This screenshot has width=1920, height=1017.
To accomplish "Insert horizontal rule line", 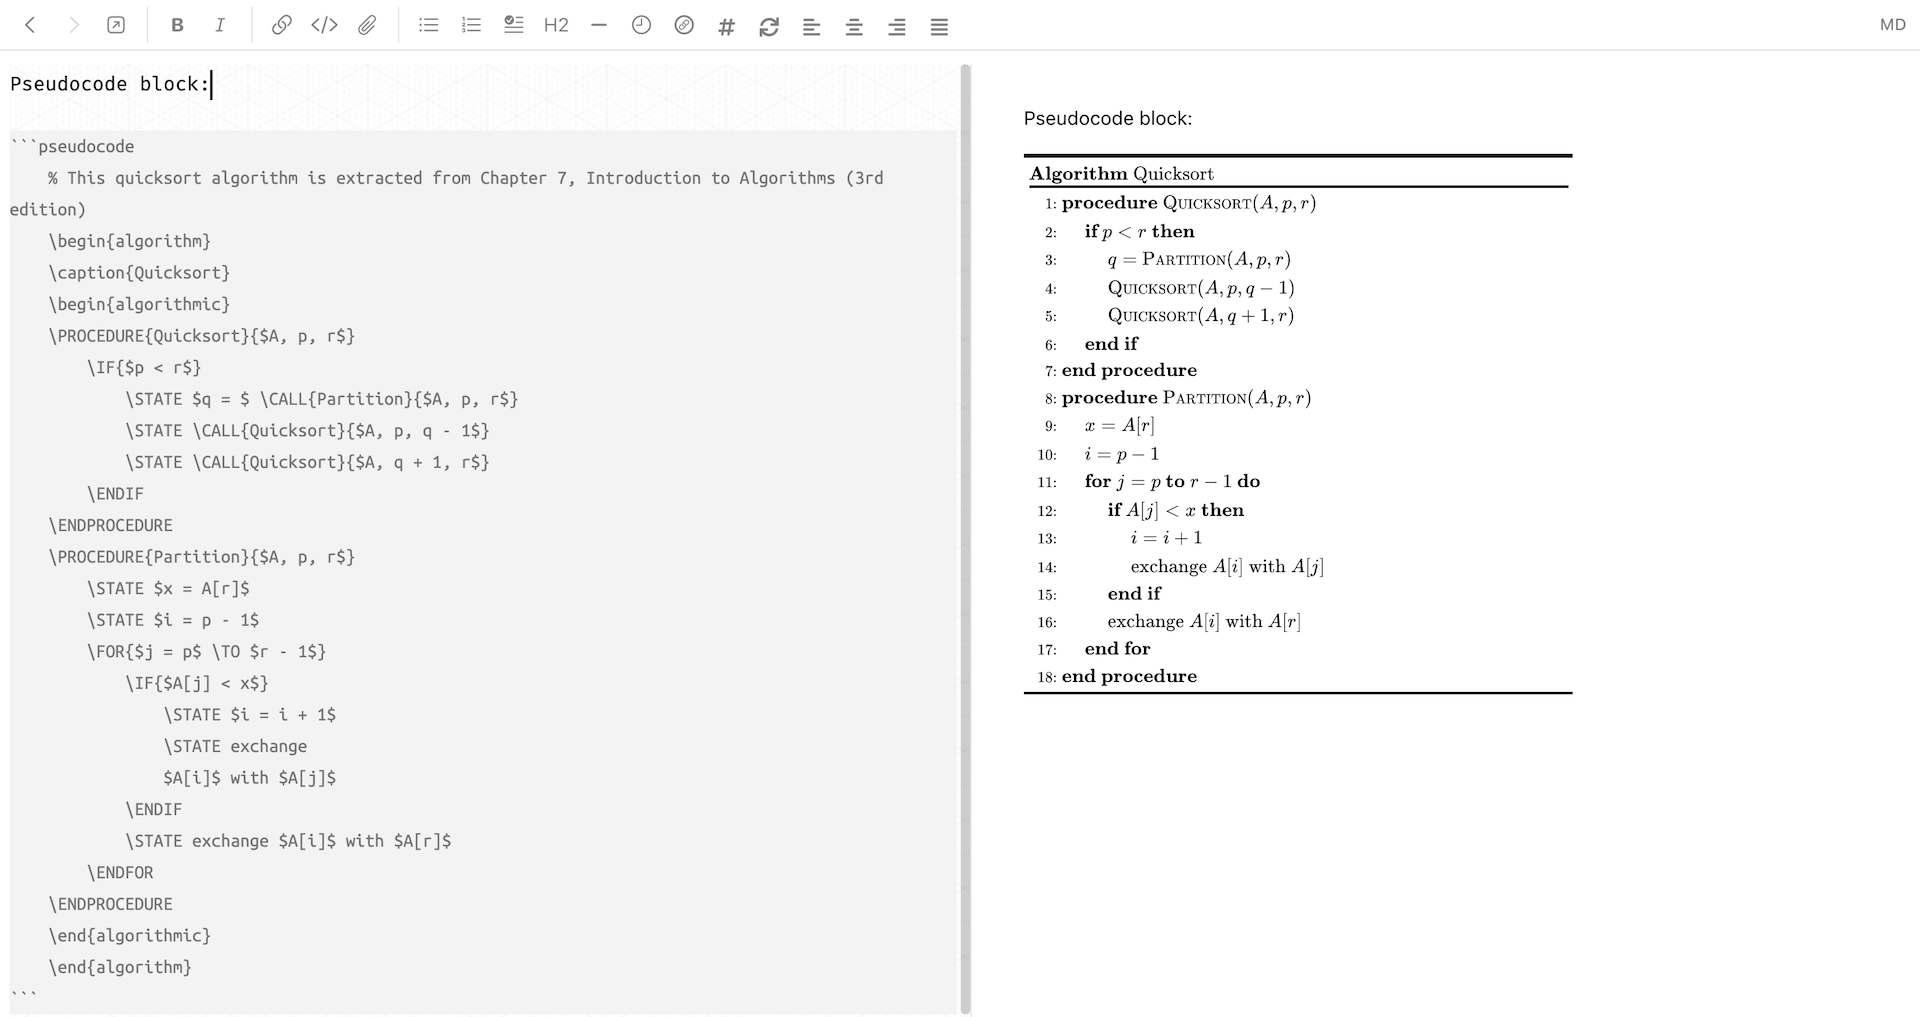I will 599,26.
